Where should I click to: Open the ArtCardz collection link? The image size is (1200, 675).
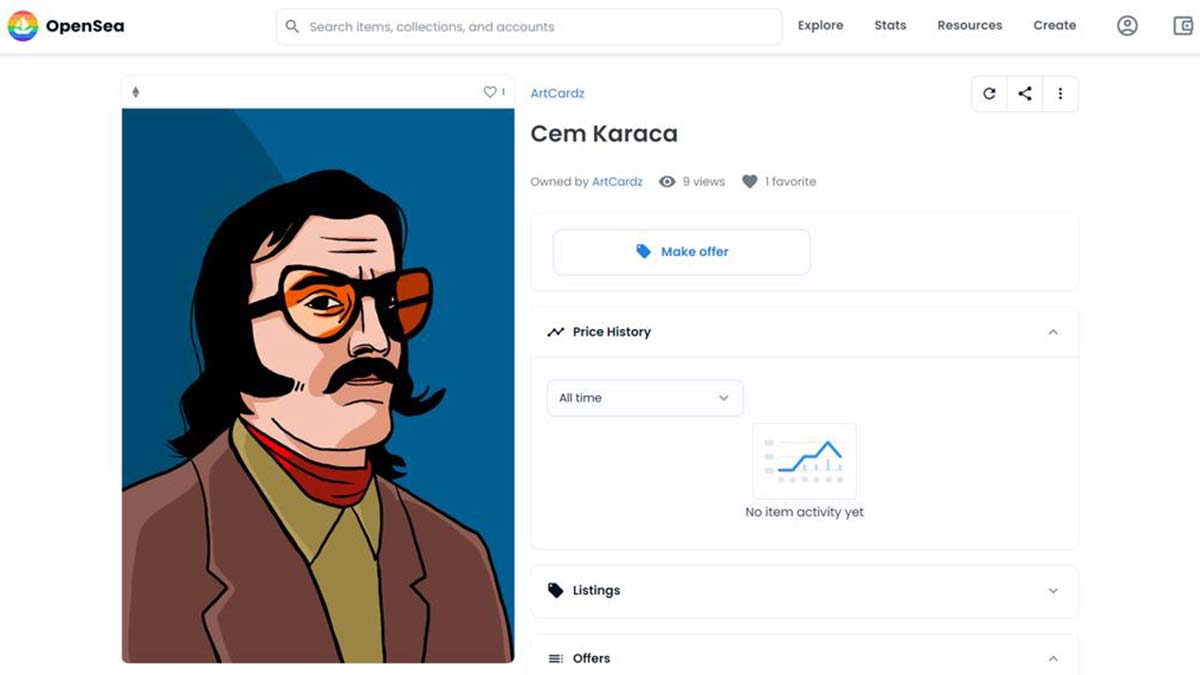(557, 93)
